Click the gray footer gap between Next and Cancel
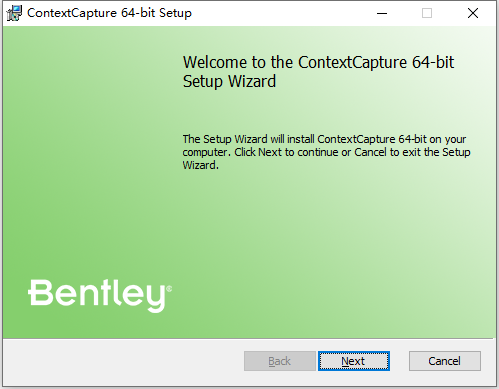Viewport: 499px width, 389px height. 399,361
